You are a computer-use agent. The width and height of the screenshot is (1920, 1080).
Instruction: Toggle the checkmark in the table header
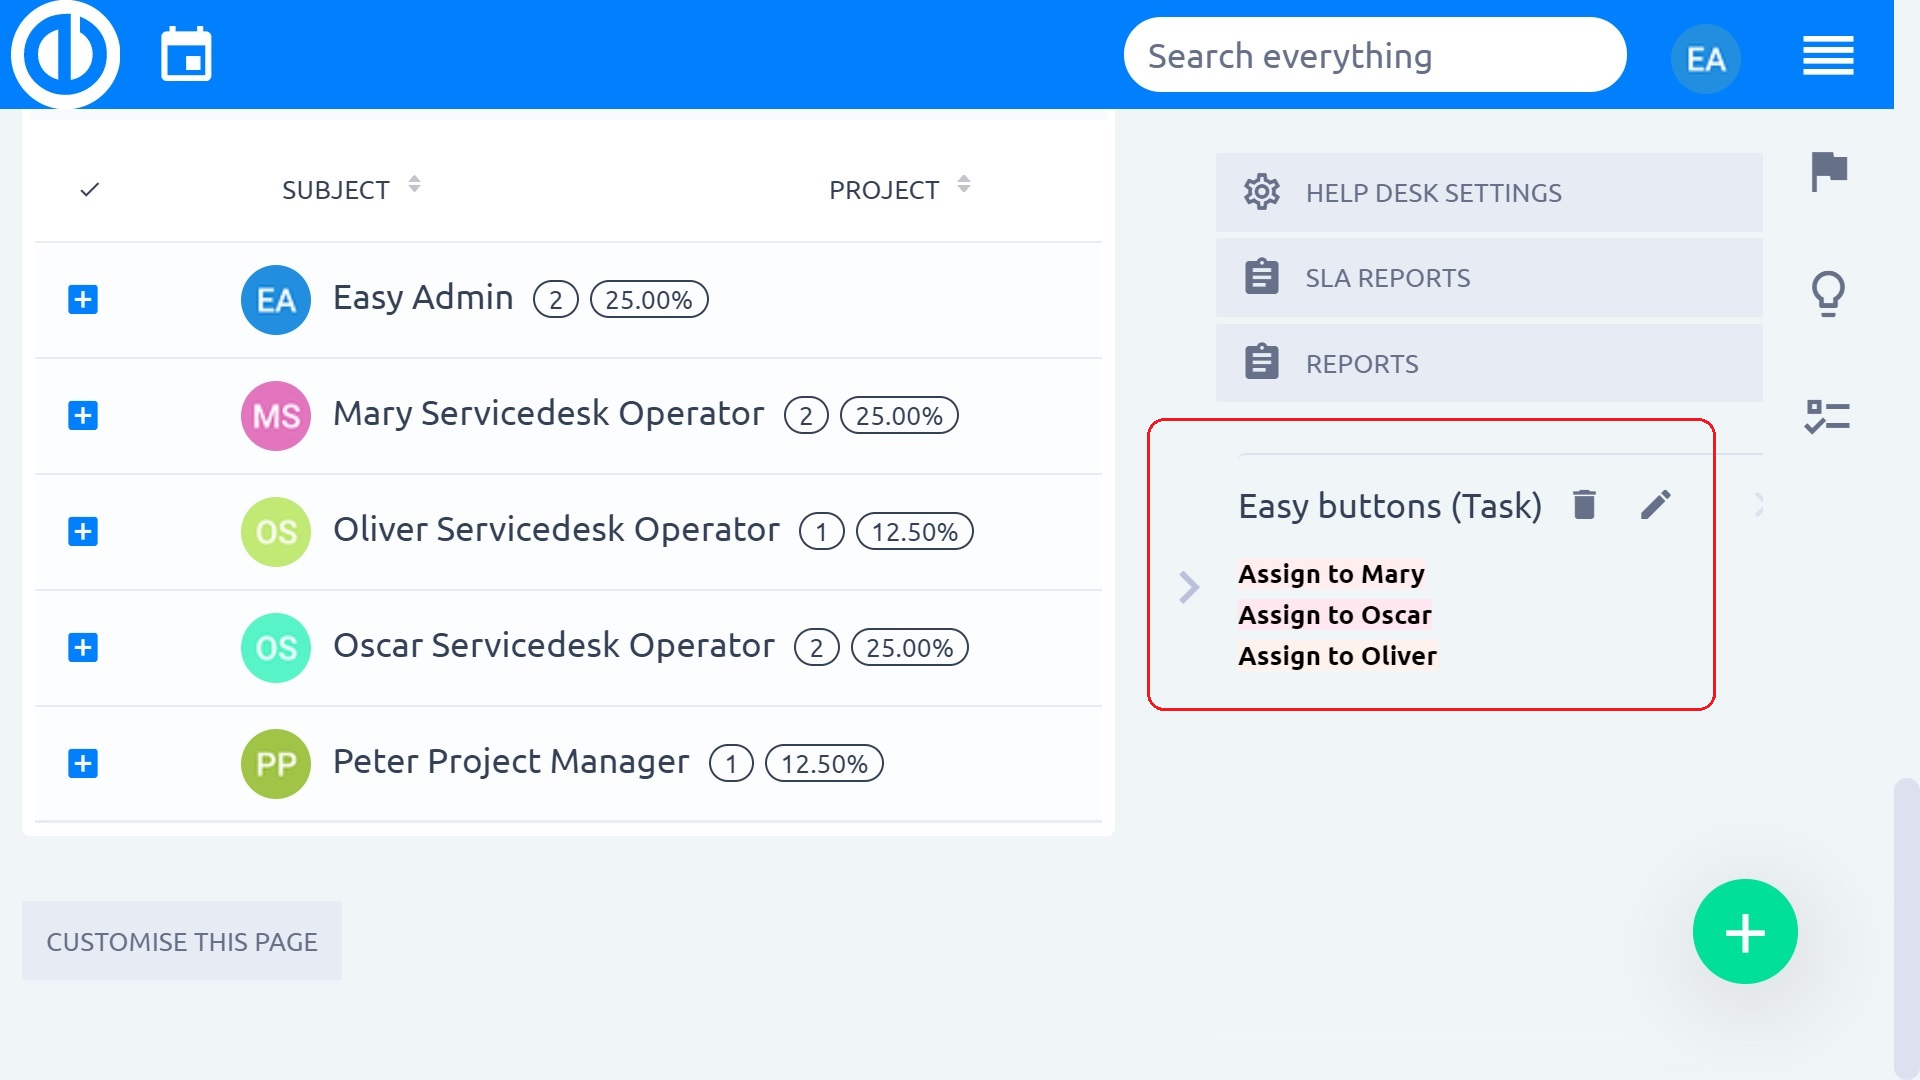(89, 189)
